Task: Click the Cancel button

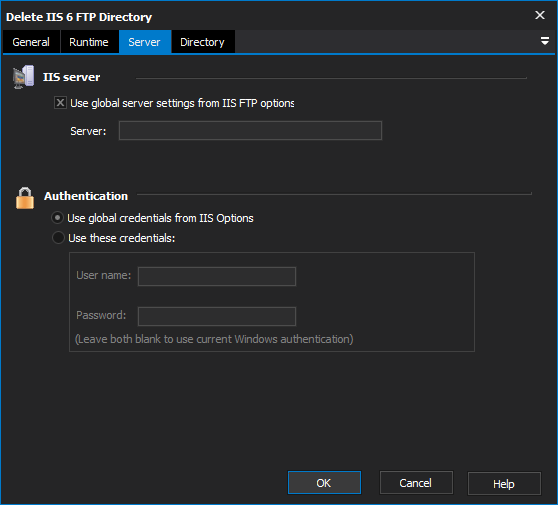Action: pyautogui.click(x=416, y=483)
